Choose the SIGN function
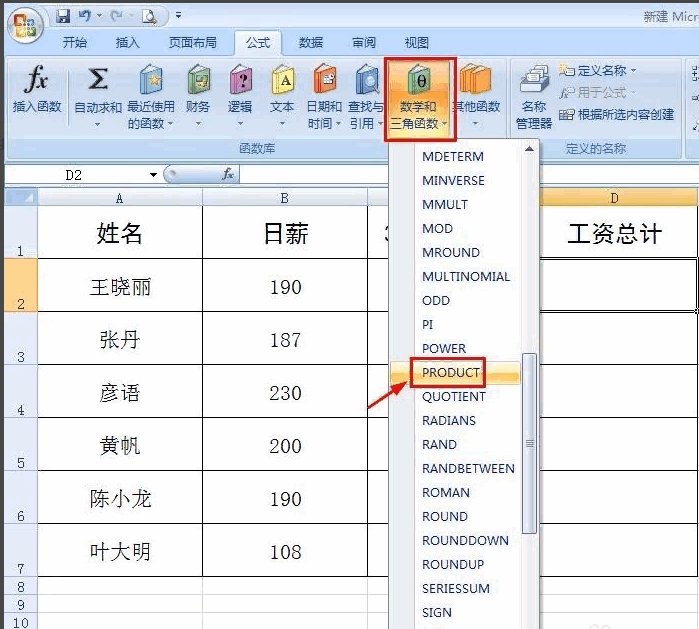699x629 pixels. tap(437, 613)
